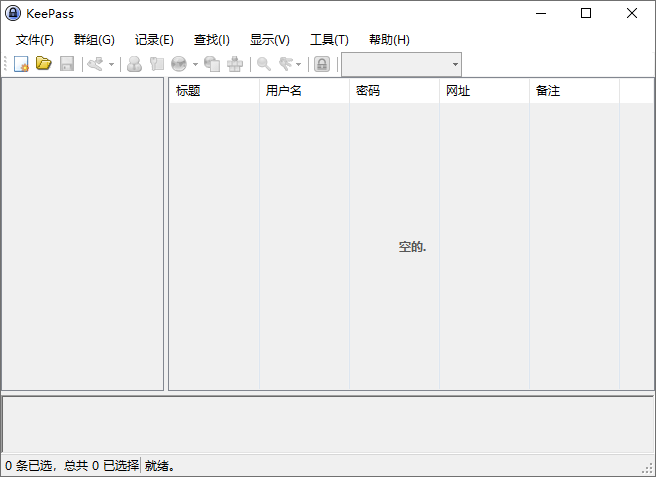The image size is (656, 477).
Task: Click the floppy disk save icon
Action: point(67,64)
